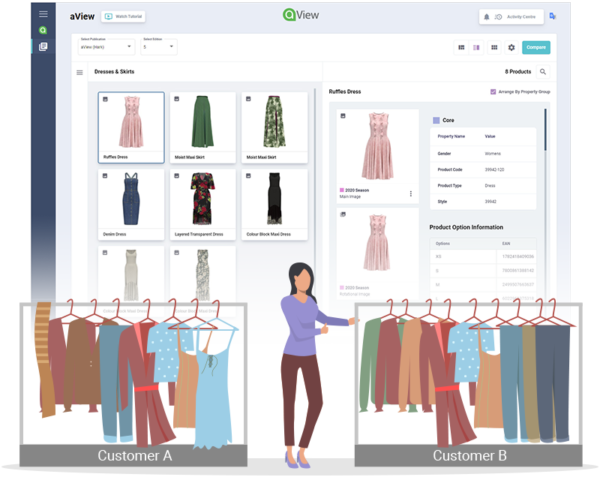Click the EAN column header

click(506, 243)
